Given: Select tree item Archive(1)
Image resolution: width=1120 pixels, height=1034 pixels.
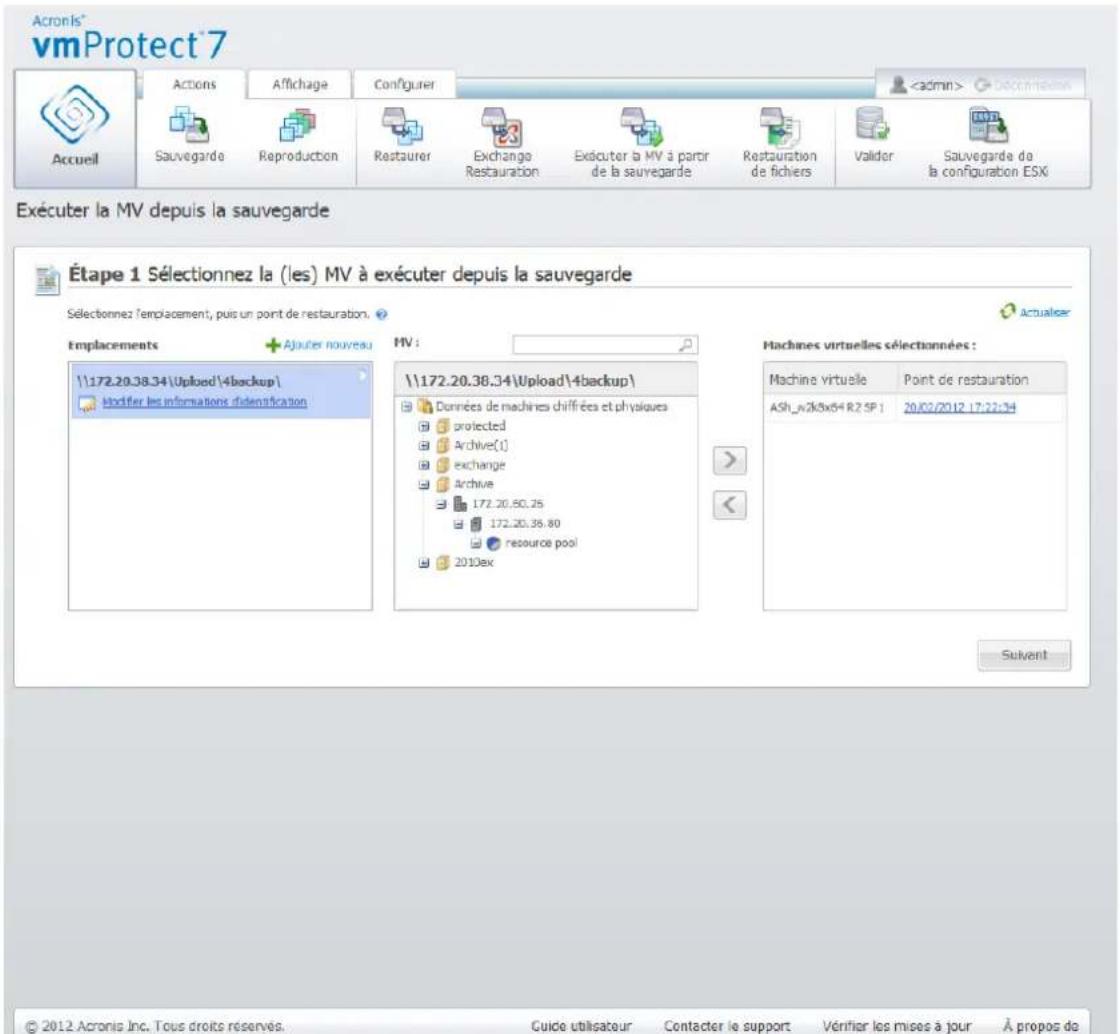Looking at the screenshot, I should click(481, 446).
